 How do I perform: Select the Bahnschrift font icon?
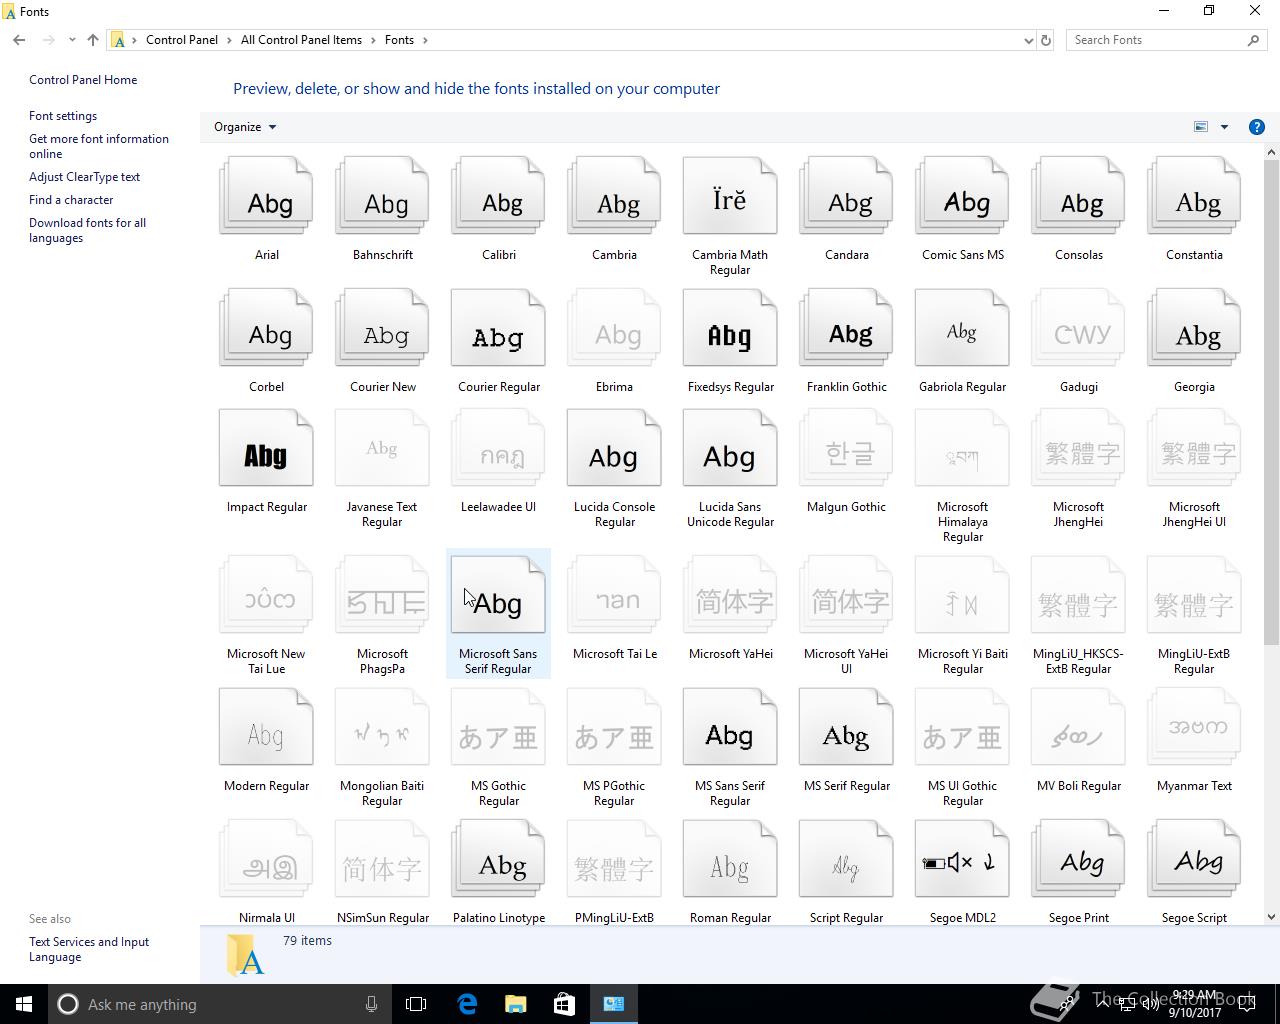point(382,196)
